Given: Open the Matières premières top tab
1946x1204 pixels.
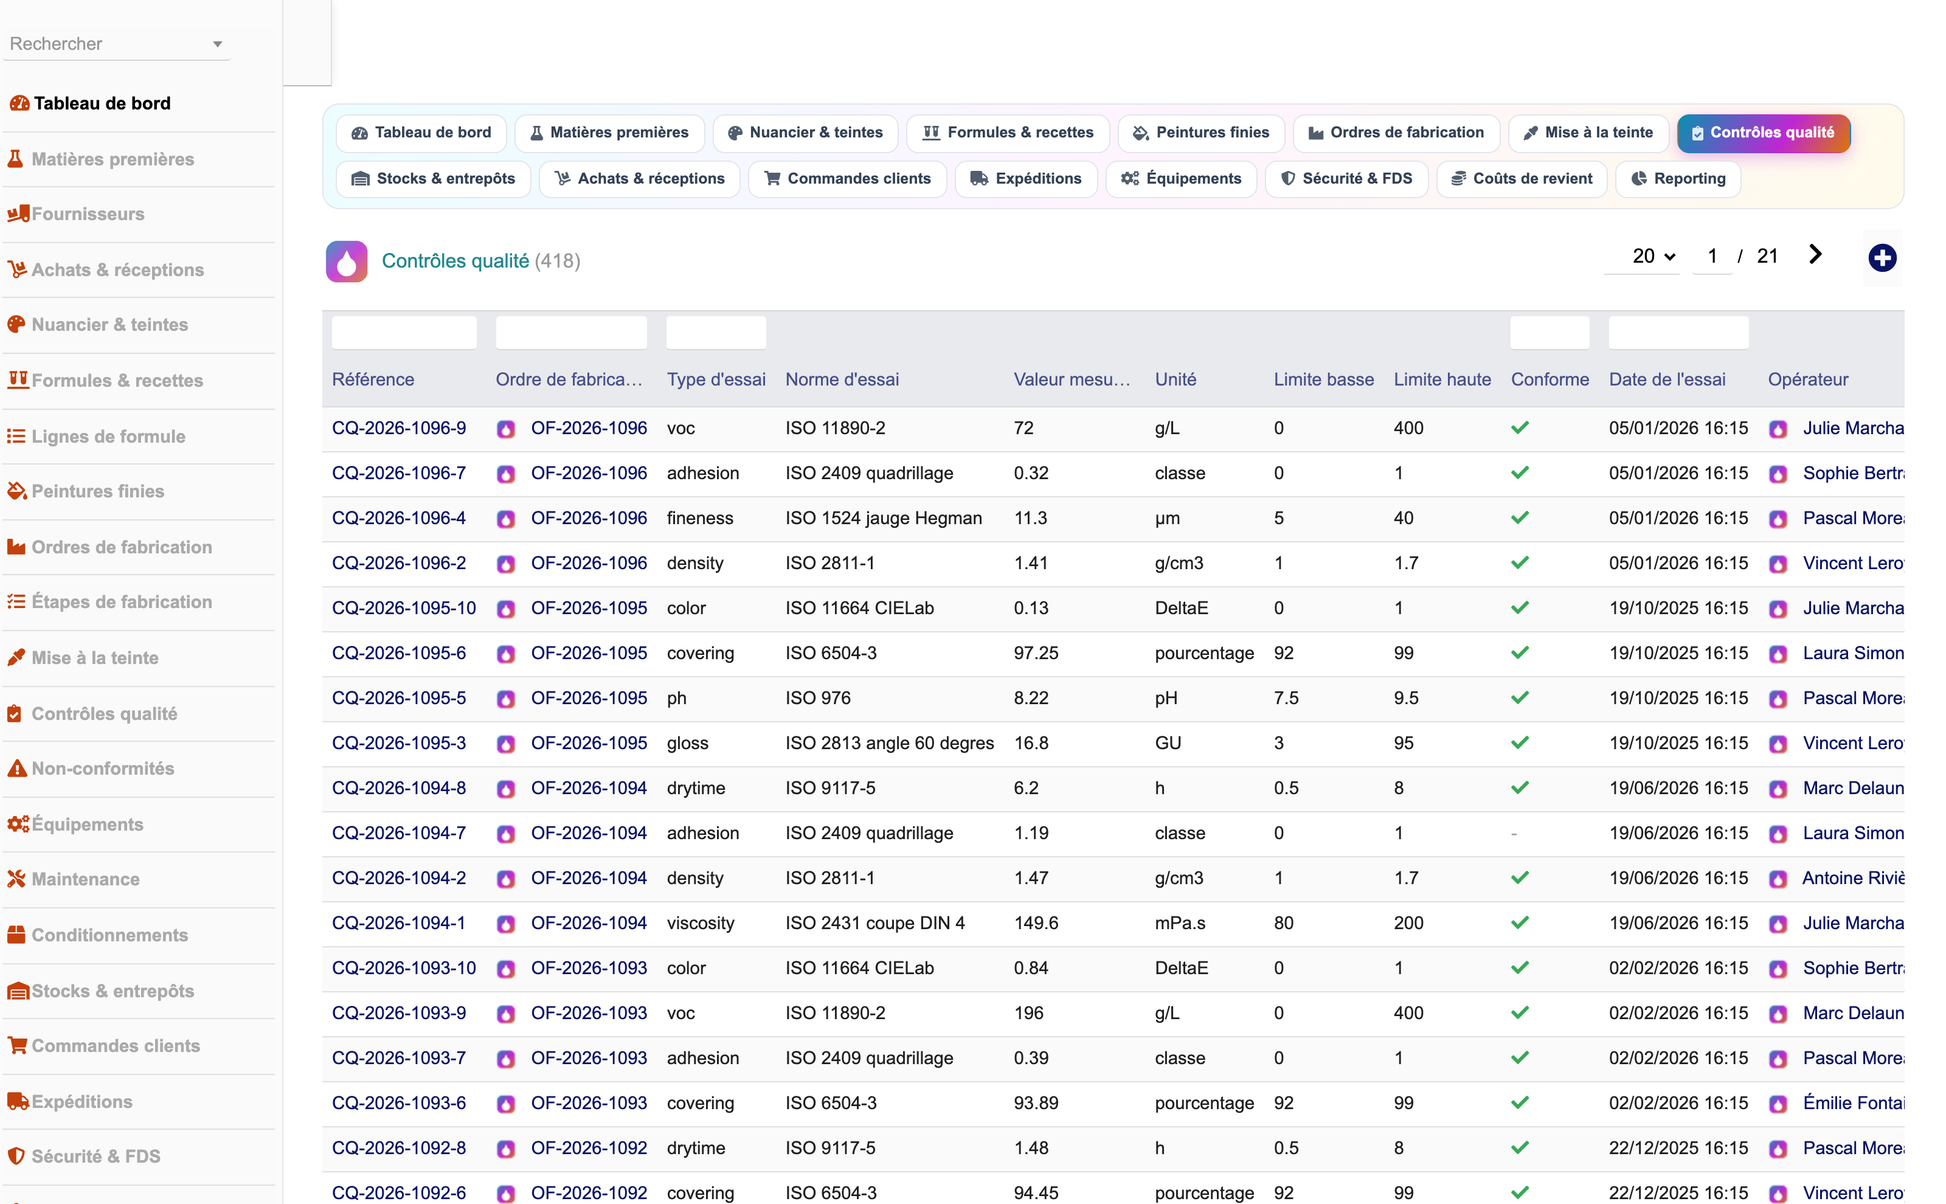Looking at the screenshot, I should [609, 133].
